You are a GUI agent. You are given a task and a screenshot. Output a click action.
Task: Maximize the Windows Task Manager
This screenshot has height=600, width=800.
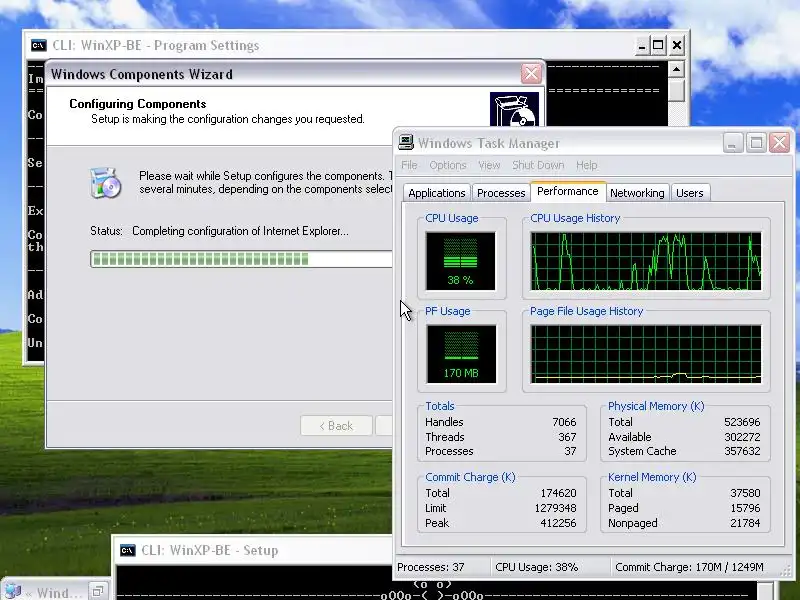pos(756,143)
